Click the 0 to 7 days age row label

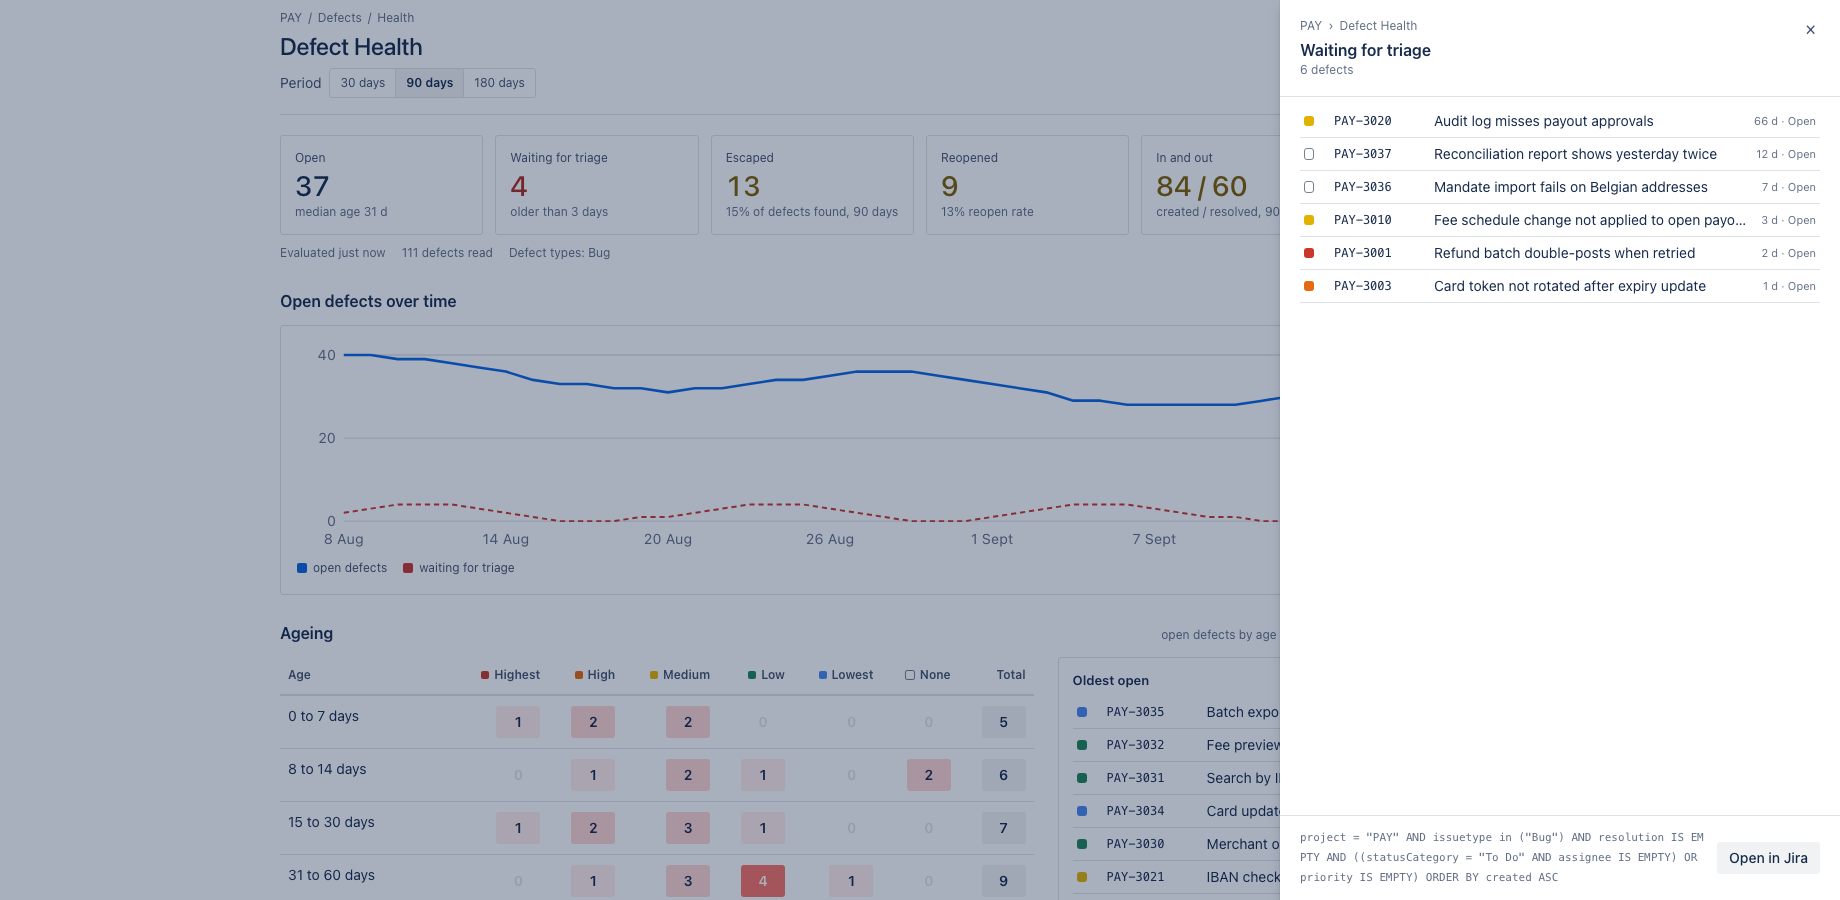tap(323, 716)
